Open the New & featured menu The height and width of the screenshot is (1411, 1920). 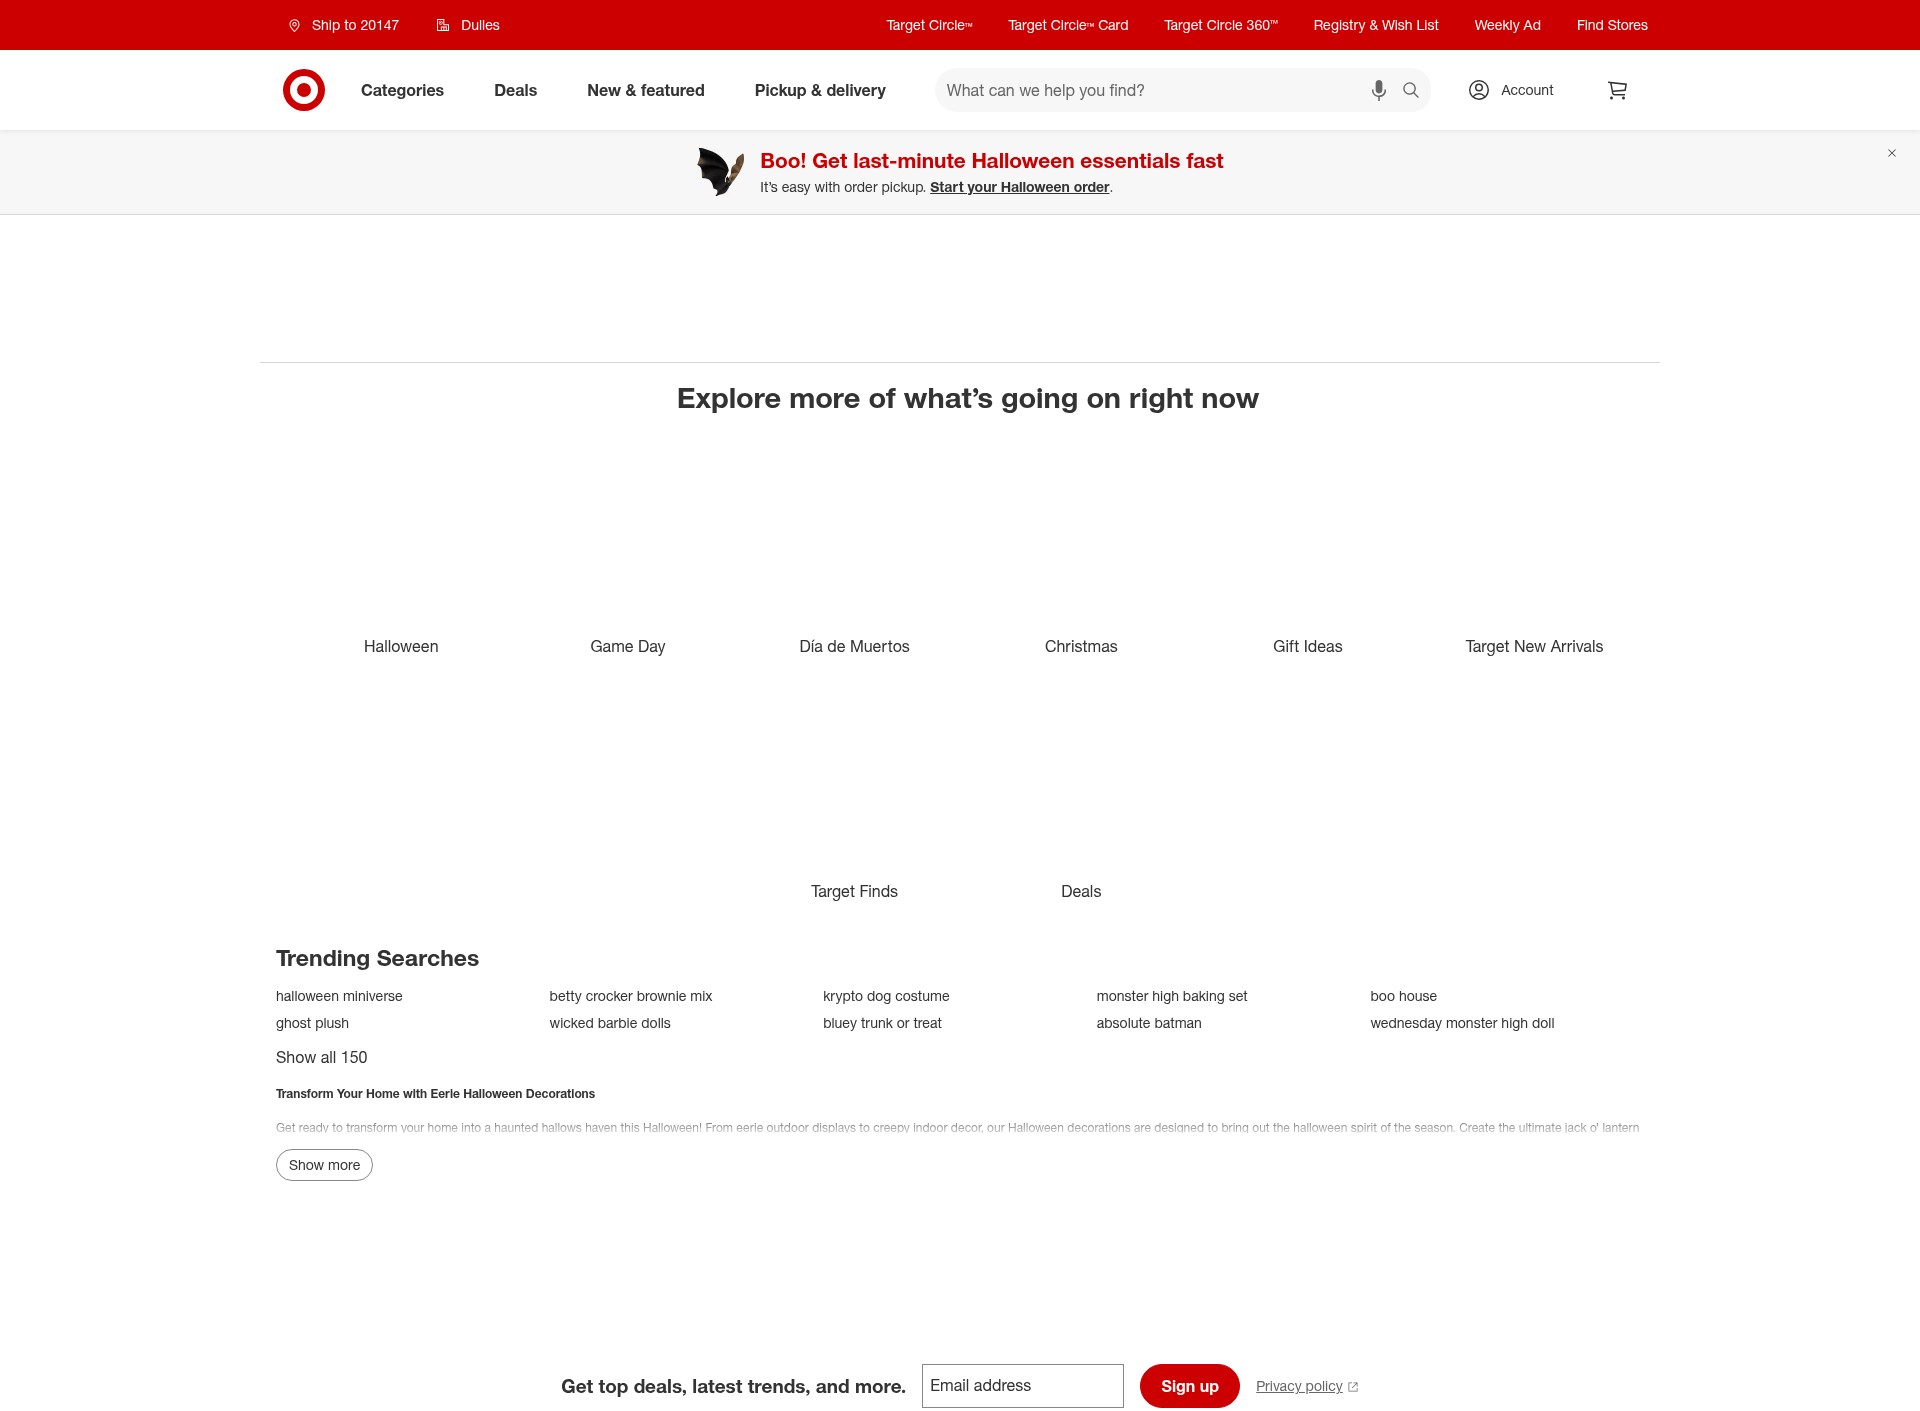pos(646,90)
